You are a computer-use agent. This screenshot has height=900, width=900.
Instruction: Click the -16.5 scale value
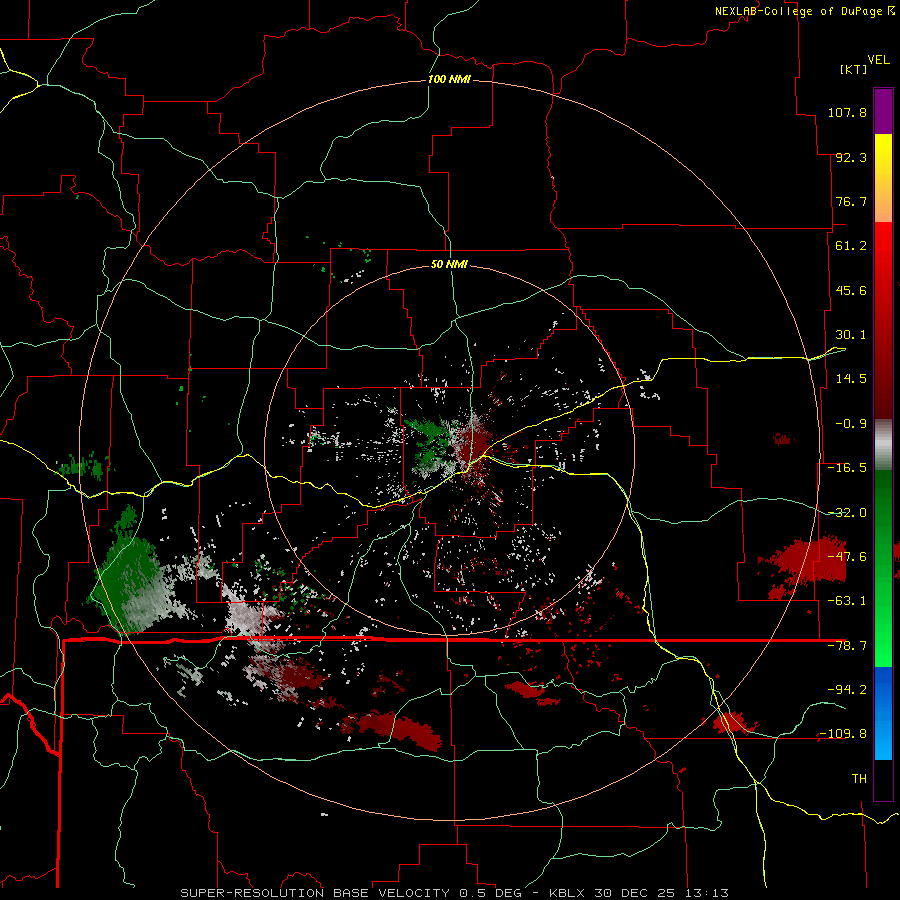point(847,468)
